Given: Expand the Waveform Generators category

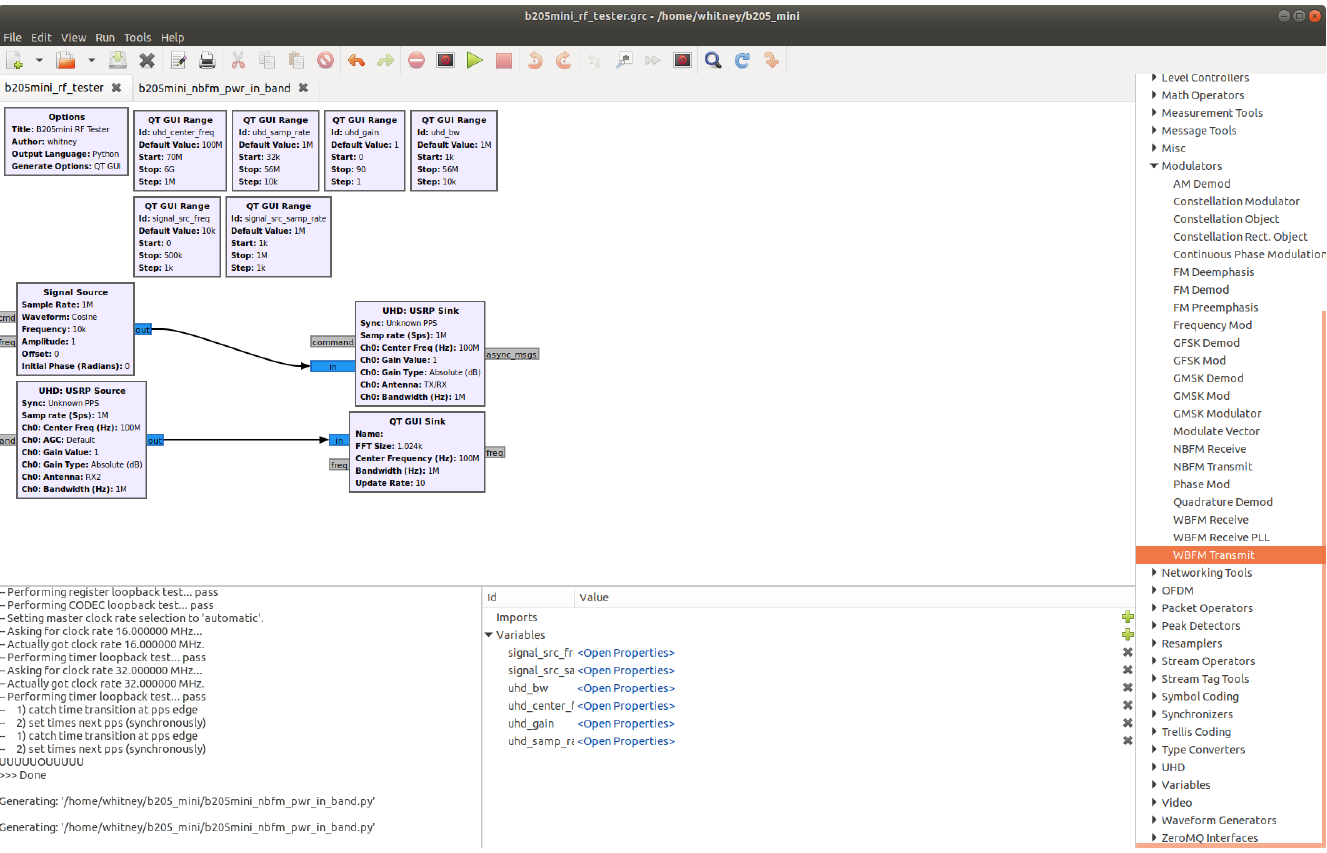Looking at the screenshot, I should tap(1154, 820).
